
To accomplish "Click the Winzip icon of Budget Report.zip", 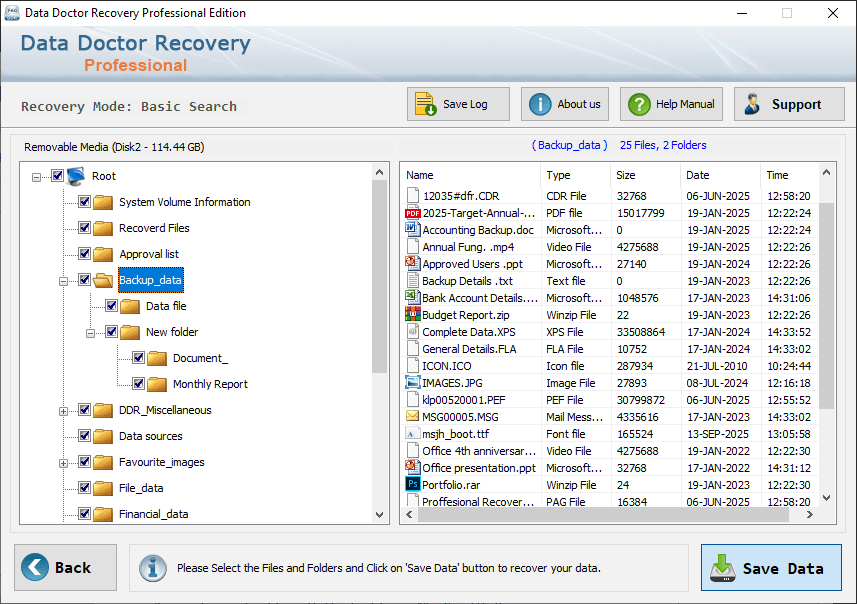I will (412, 314).
